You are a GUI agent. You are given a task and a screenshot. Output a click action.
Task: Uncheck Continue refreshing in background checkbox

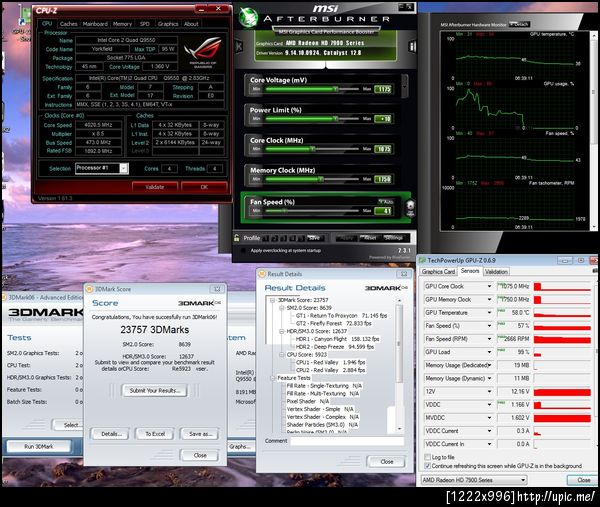pos(427,466)
